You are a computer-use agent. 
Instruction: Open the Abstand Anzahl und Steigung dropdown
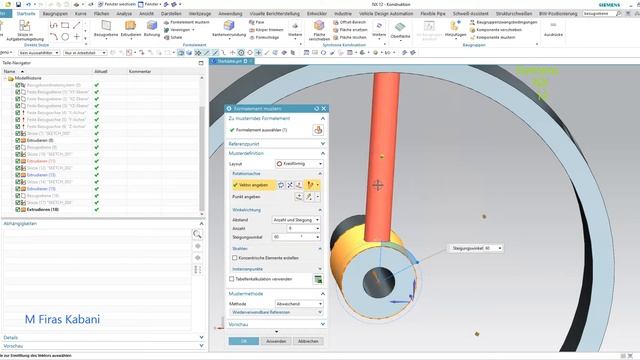pos(296,220)
